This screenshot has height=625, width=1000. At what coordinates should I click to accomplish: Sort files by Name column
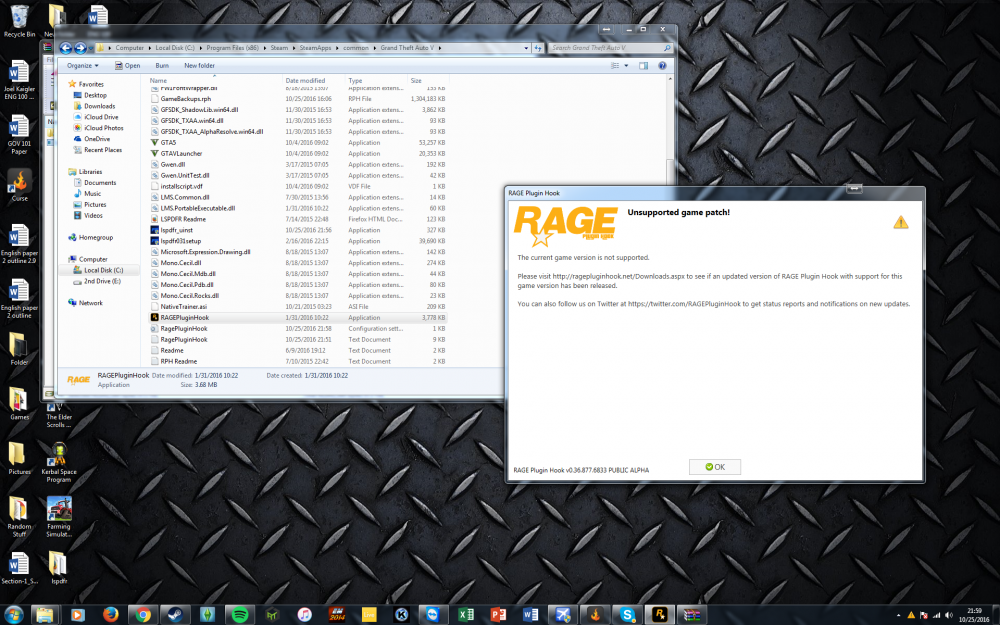coord(216,80)
